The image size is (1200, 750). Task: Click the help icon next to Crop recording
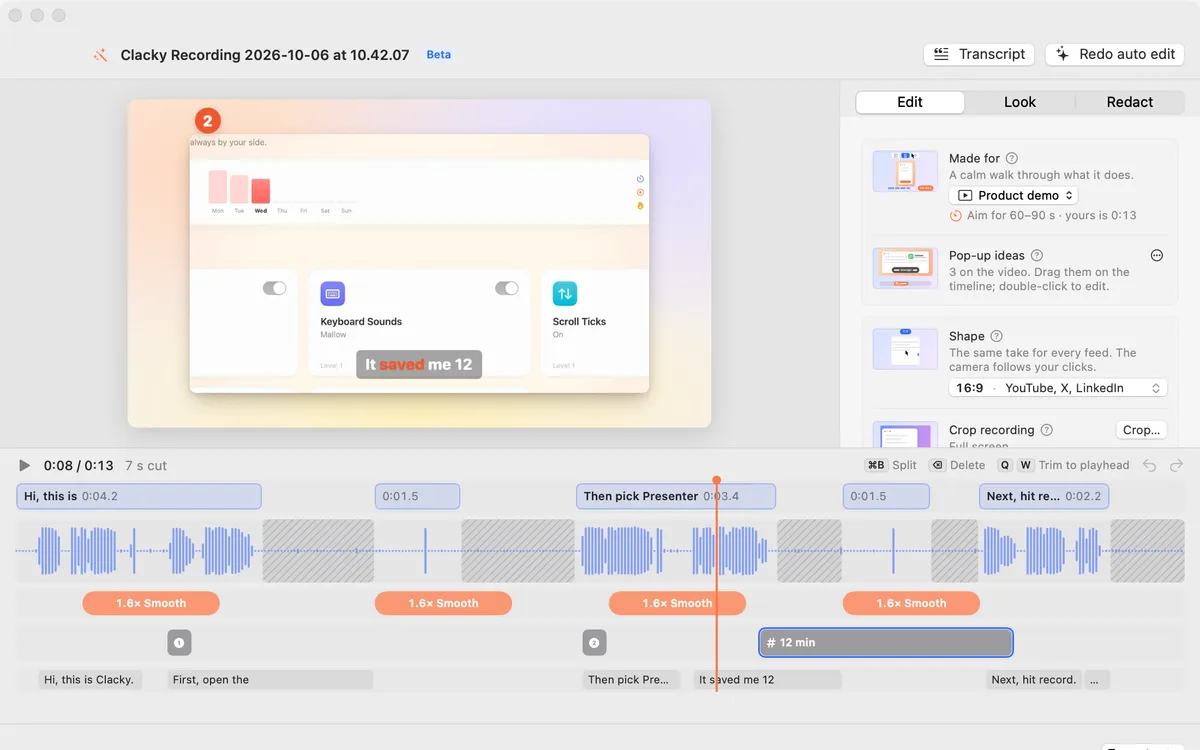pyautogui.click(x=1046, y=430)
